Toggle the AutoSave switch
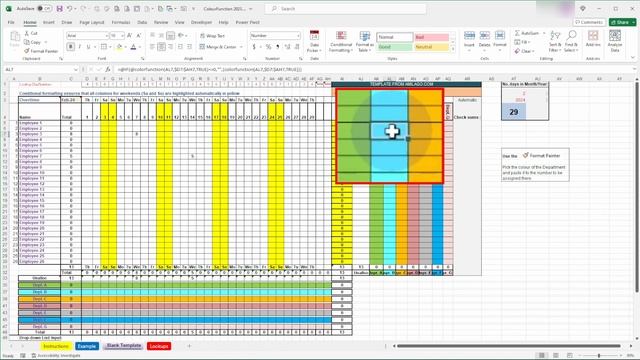 [44, 9]
